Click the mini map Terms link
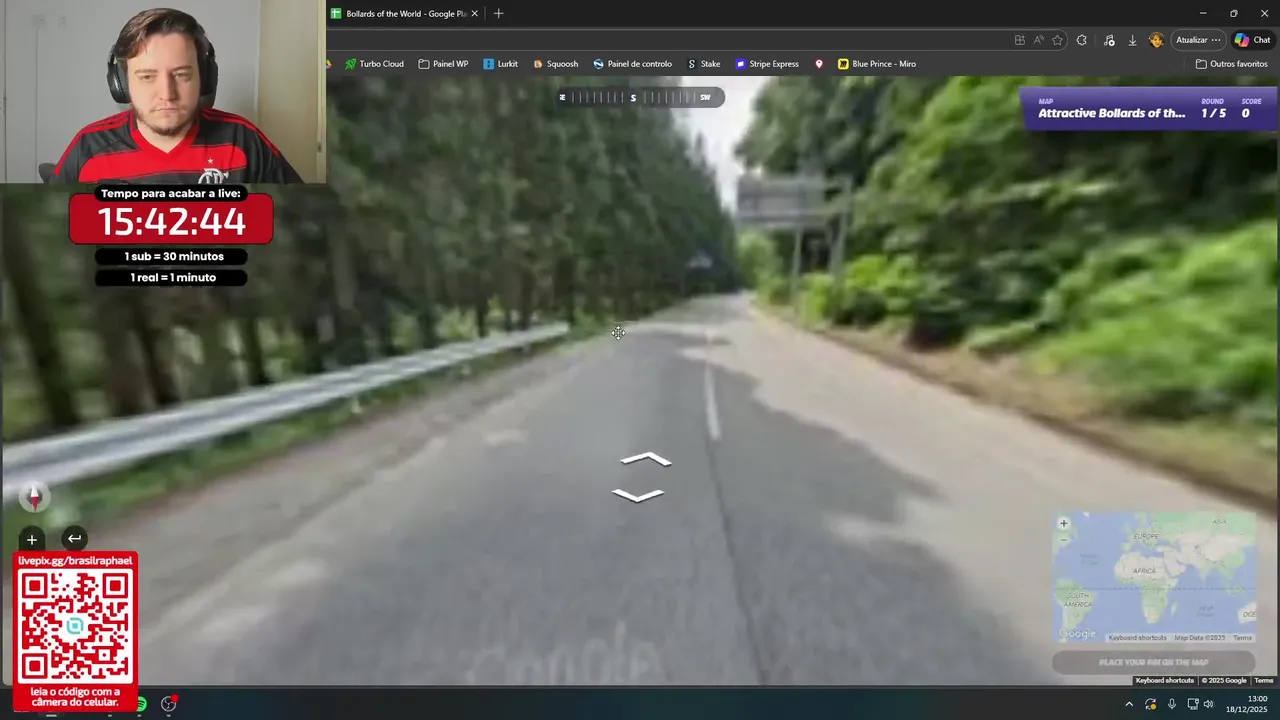Screen dimensions: 1280x720 (x=1242, y=638)
